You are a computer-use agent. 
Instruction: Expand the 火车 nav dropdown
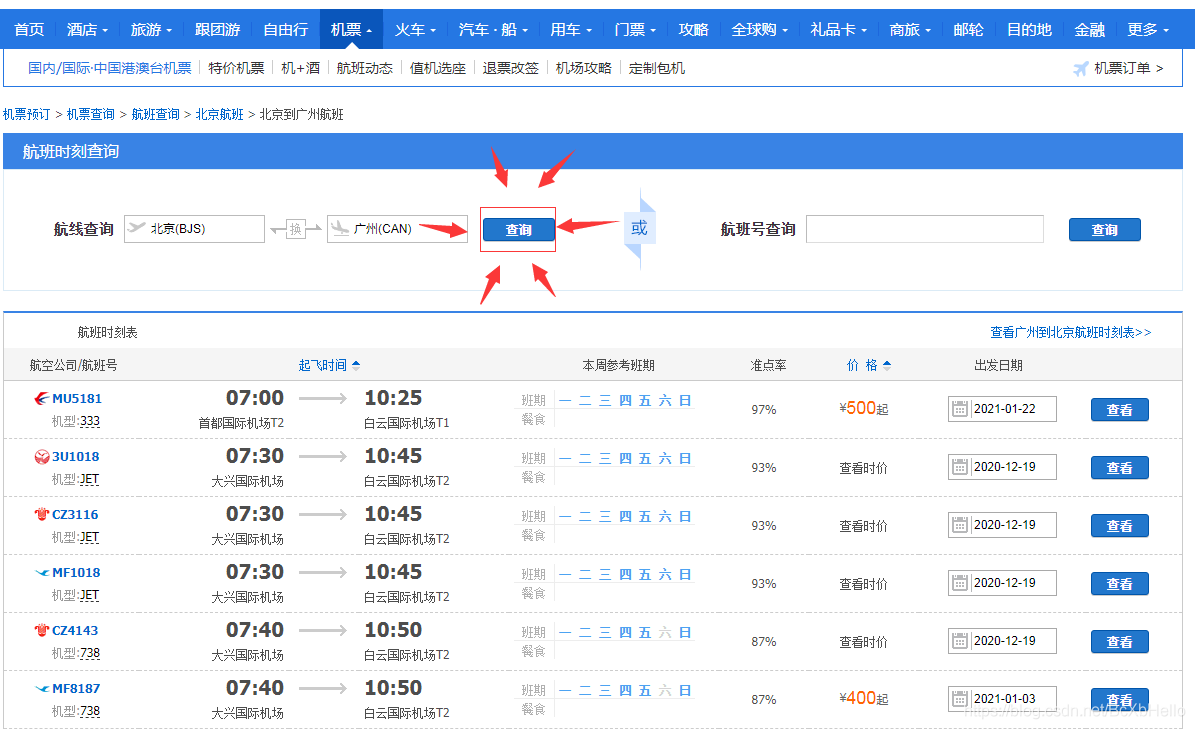pyautogui.click(x=415, y=30)
